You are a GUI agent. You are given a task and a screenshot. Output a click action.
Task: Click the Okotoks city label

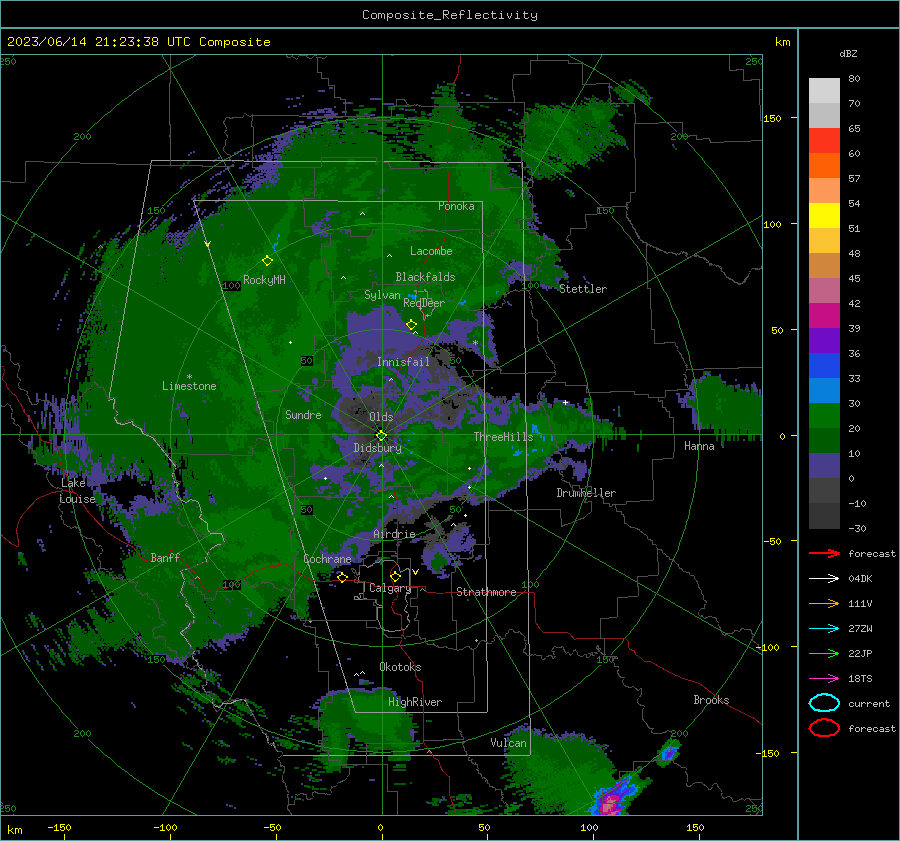point(400,667)
